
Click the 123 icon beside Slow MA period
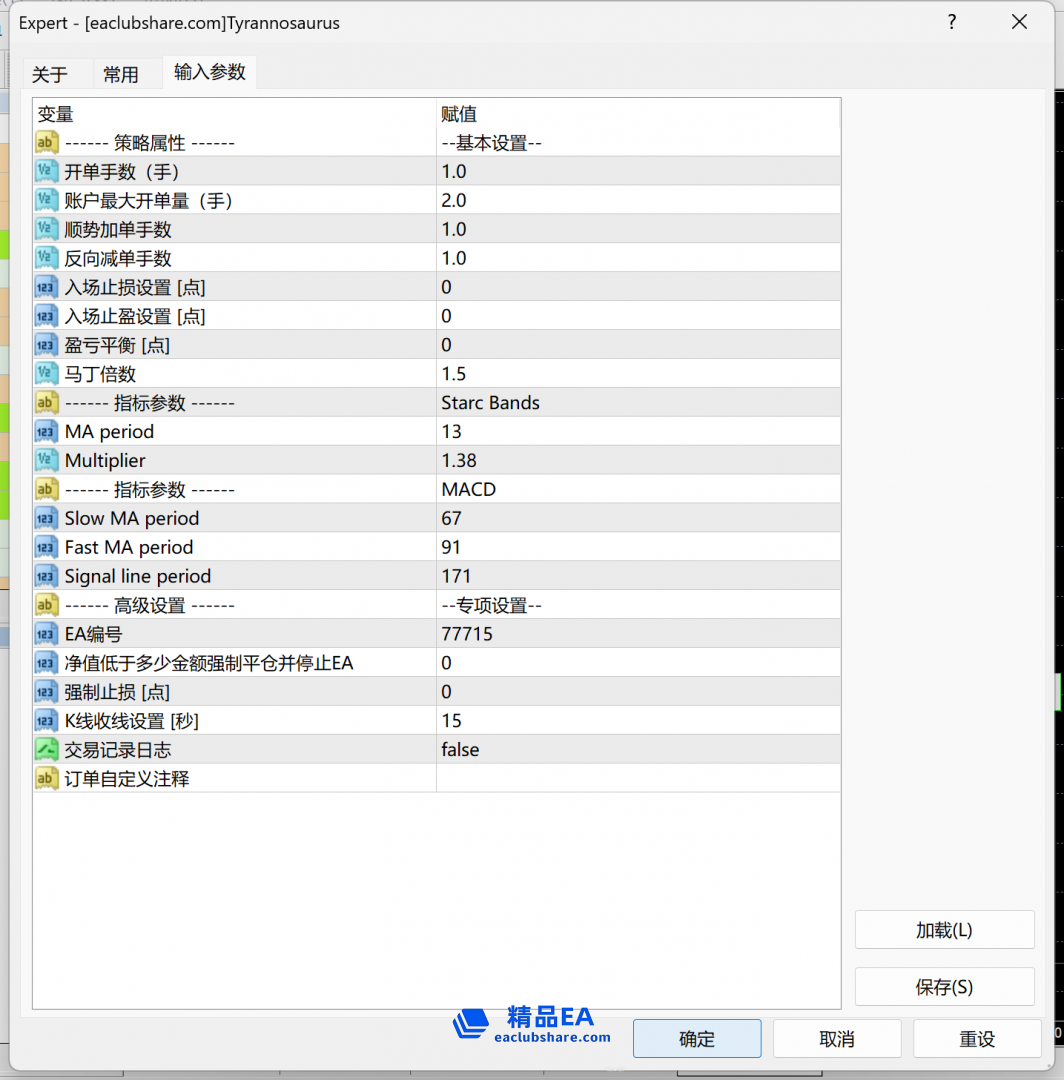pos(46,518)
